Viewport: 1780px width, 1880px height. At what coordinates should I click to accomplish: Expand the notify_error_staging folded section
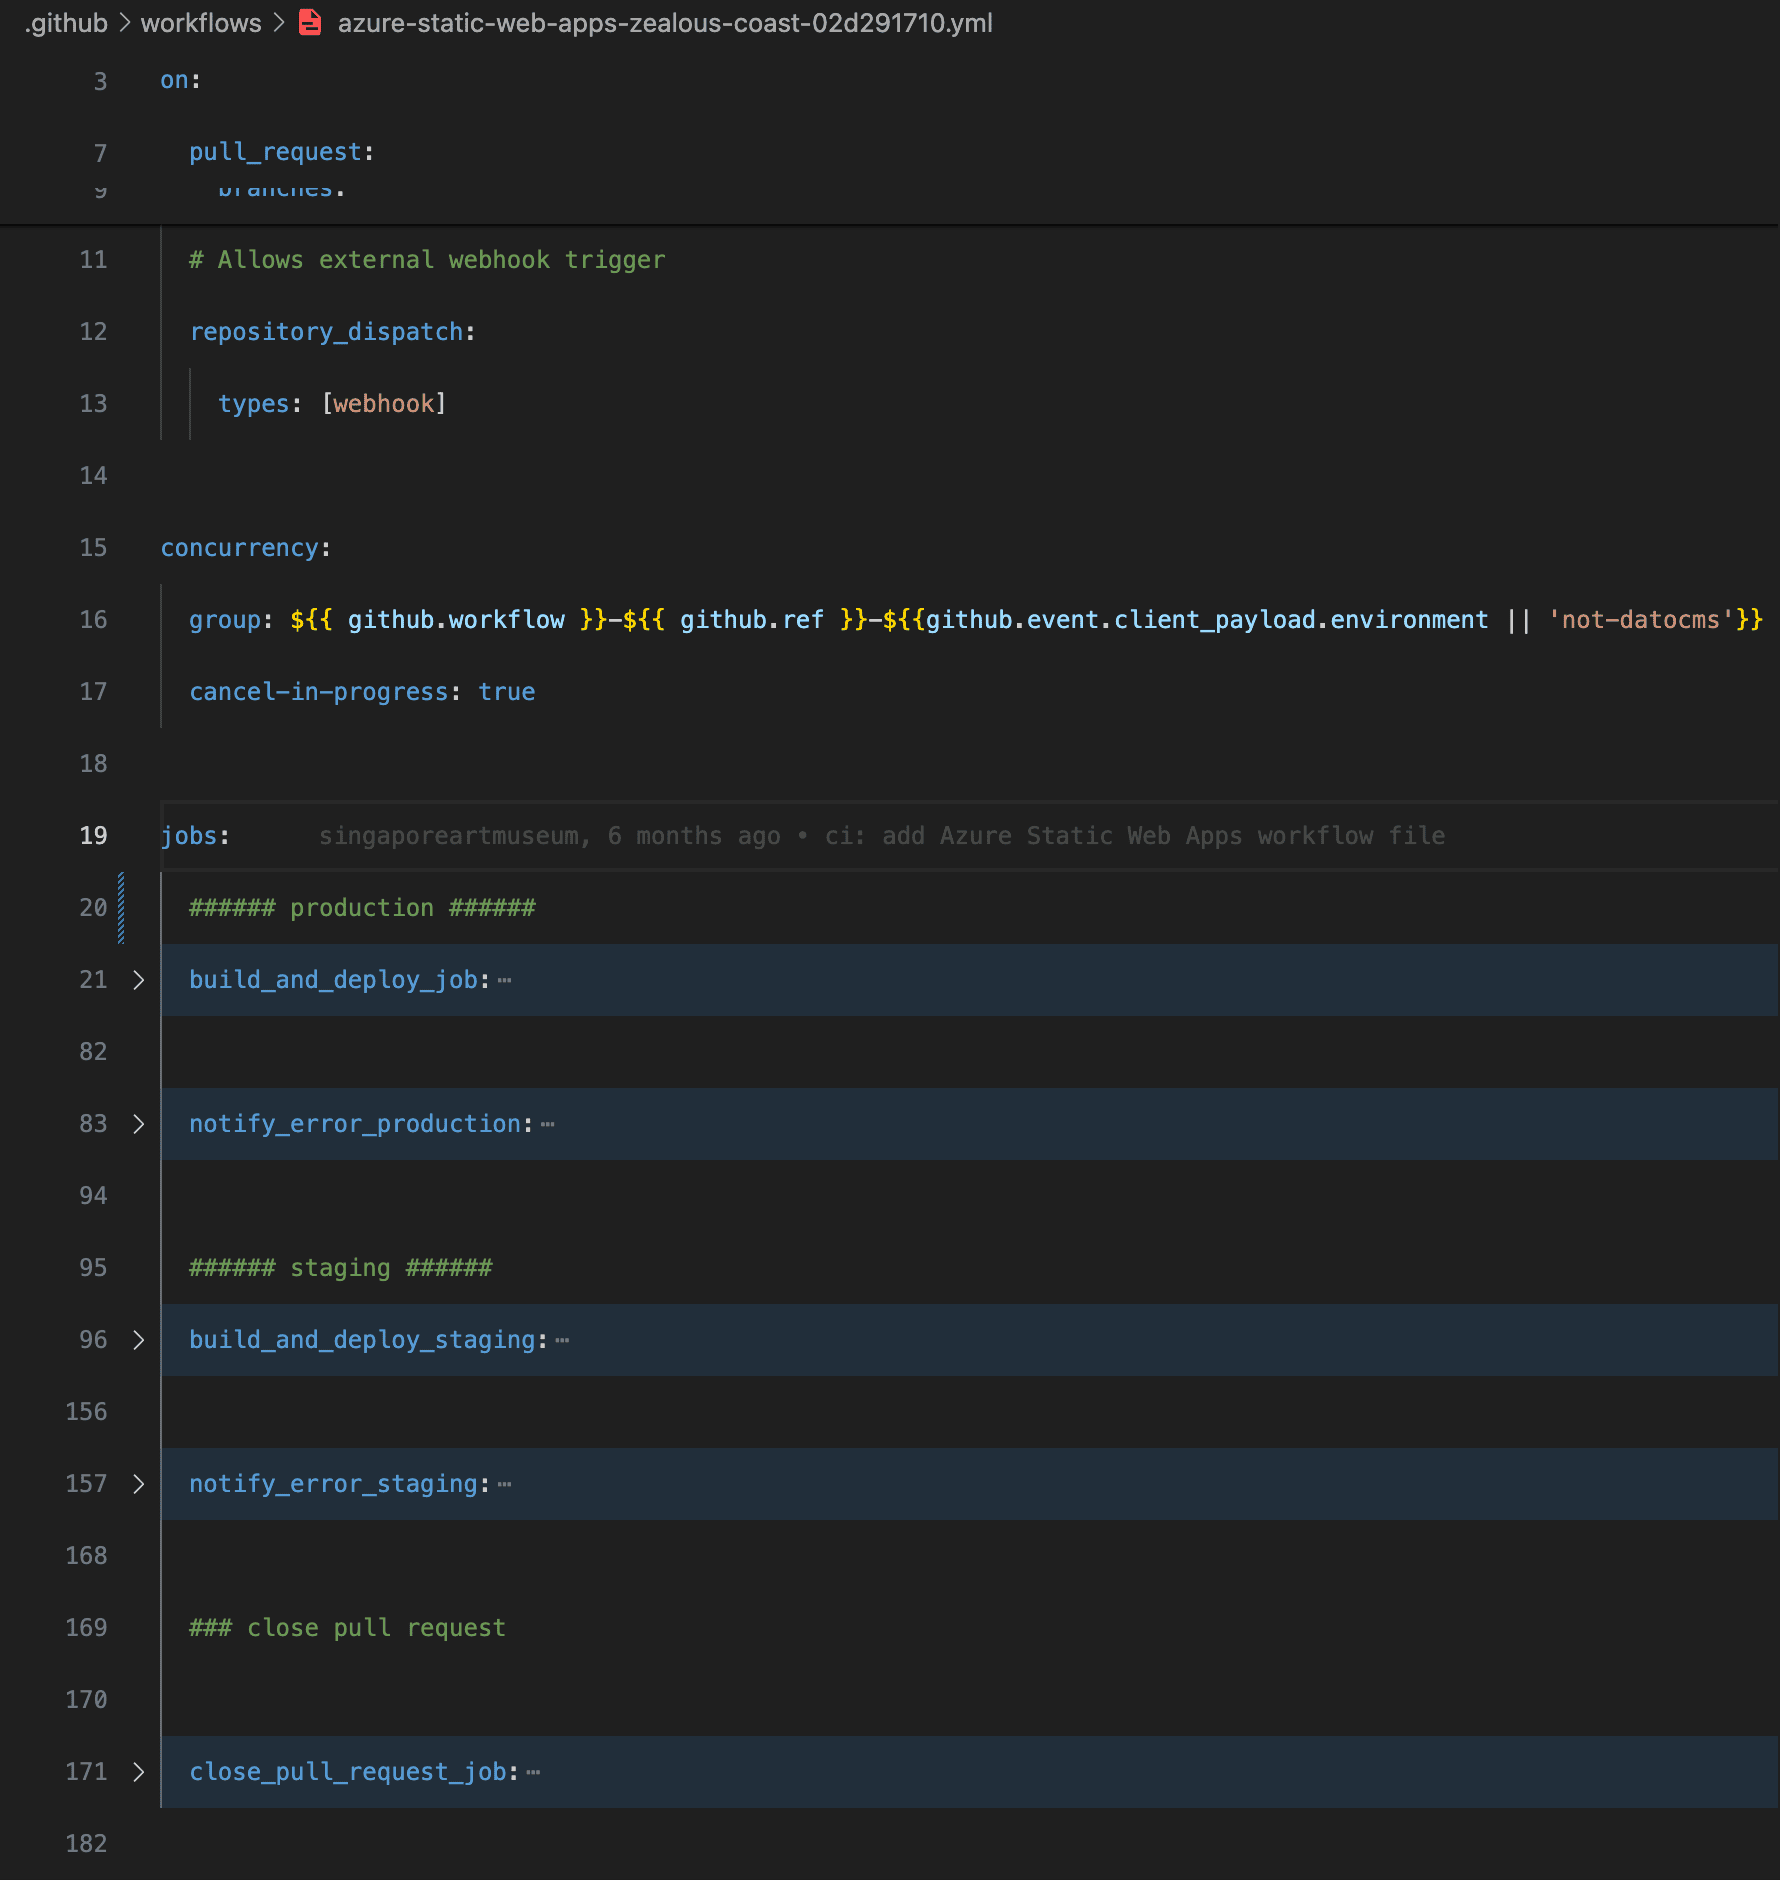tap(138, 1484)
